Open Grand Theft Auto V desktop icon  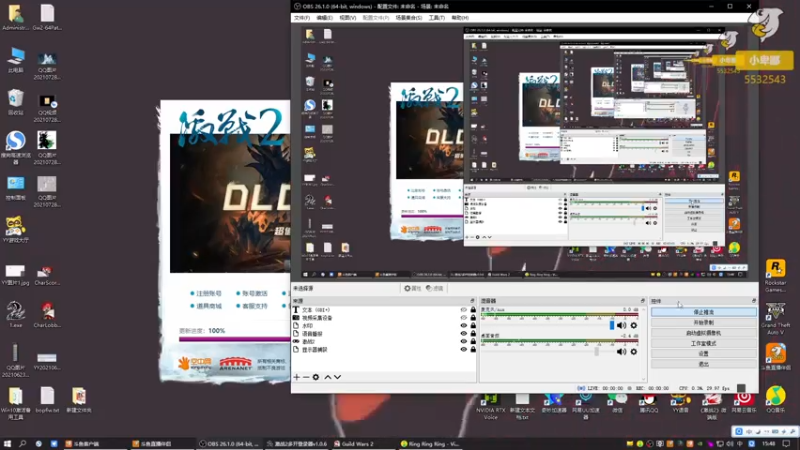(x=775, y=319)
